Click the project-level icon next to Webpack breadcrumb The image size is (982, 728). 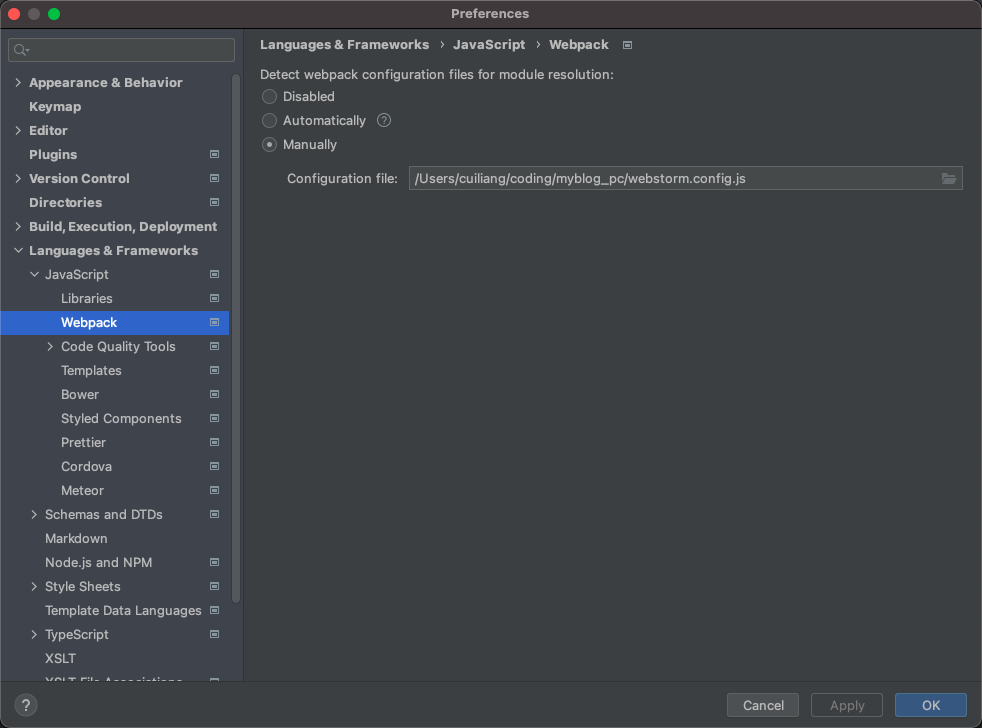click(627, 45)
